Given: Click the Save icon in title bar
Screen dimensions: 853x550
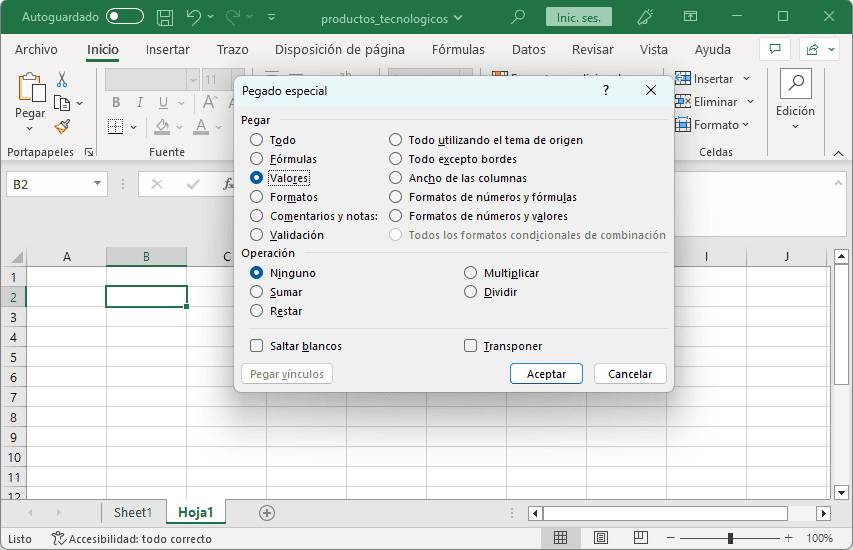Looking at the screenshot, I should pyautogui.click(x=165, y=17).
